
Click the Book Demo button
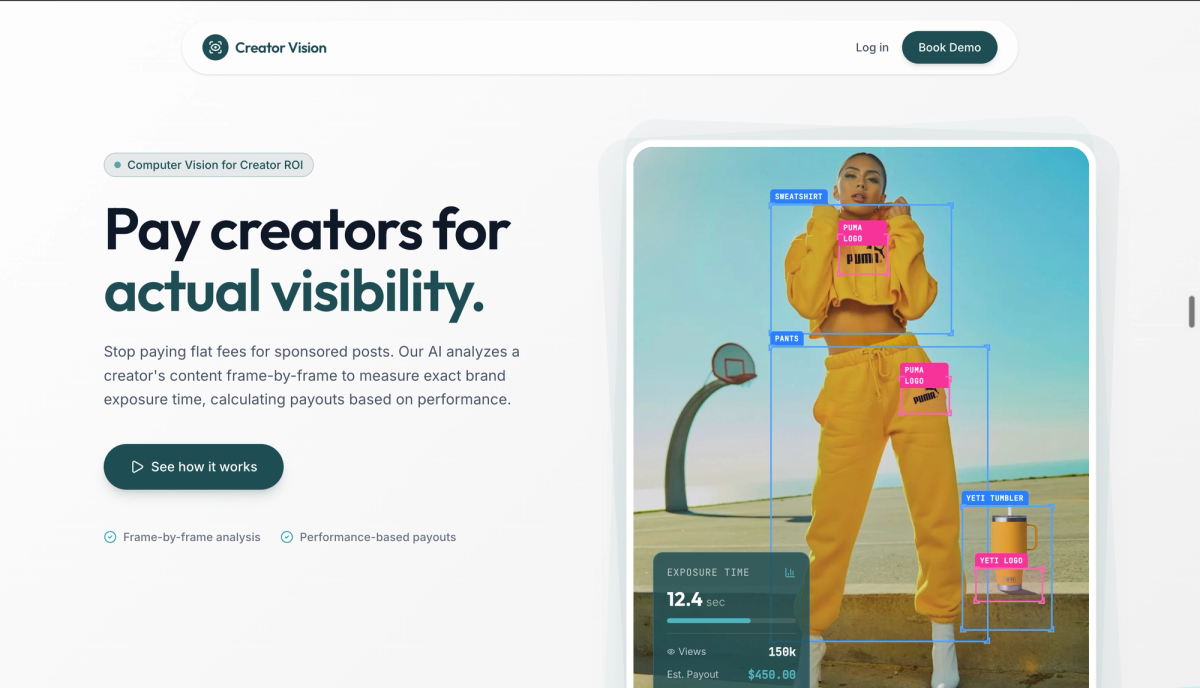(949, 47)
